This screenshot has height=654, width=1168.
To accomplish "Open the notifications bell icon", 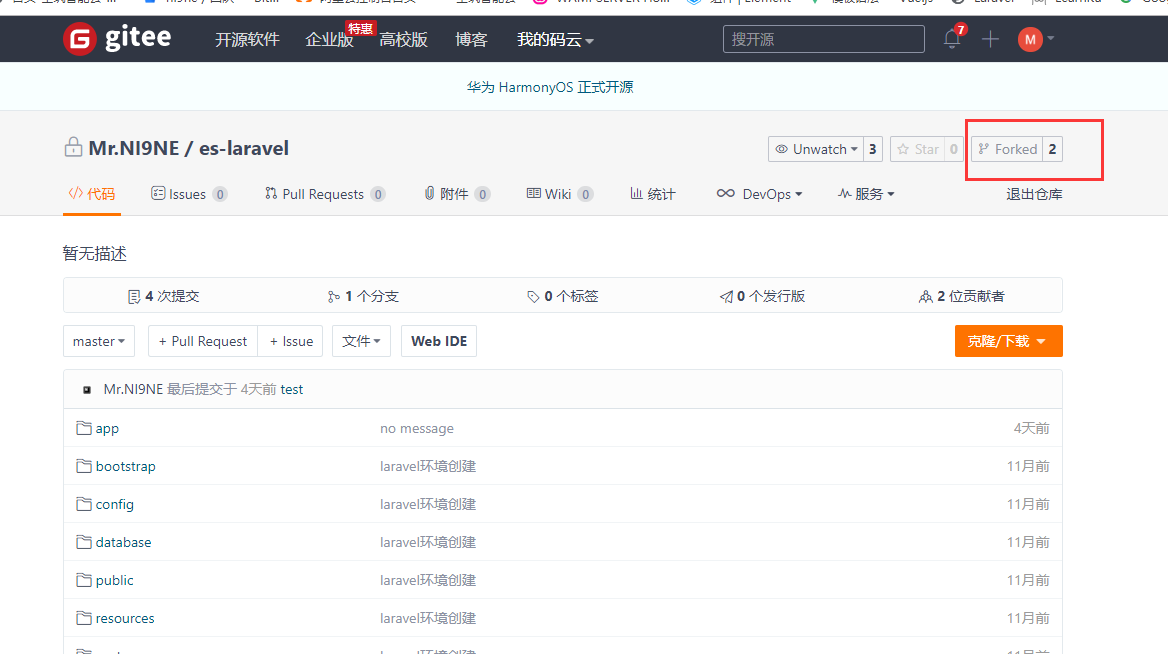I will point(952,39).
